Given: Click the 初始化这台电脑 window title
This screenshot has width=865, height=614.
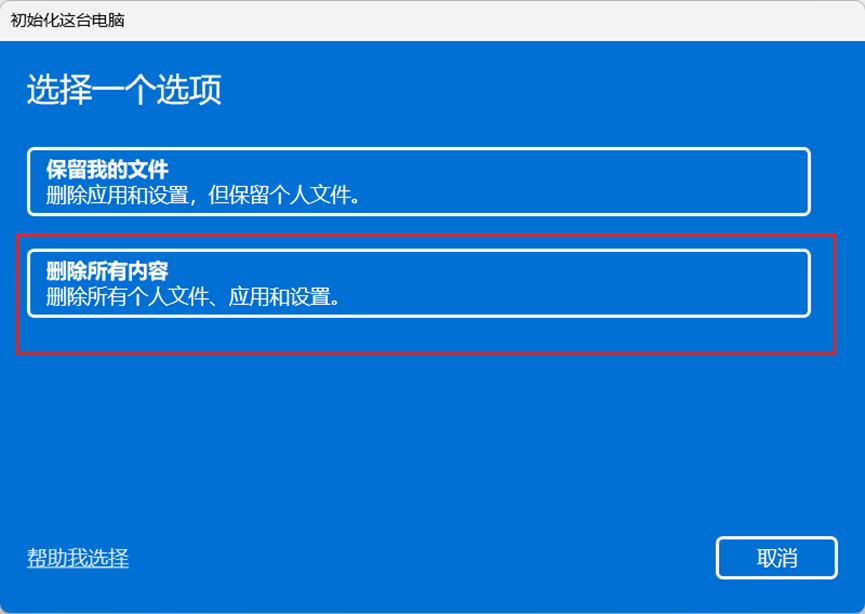Looking at the screenshot, I should coord(67,20).
